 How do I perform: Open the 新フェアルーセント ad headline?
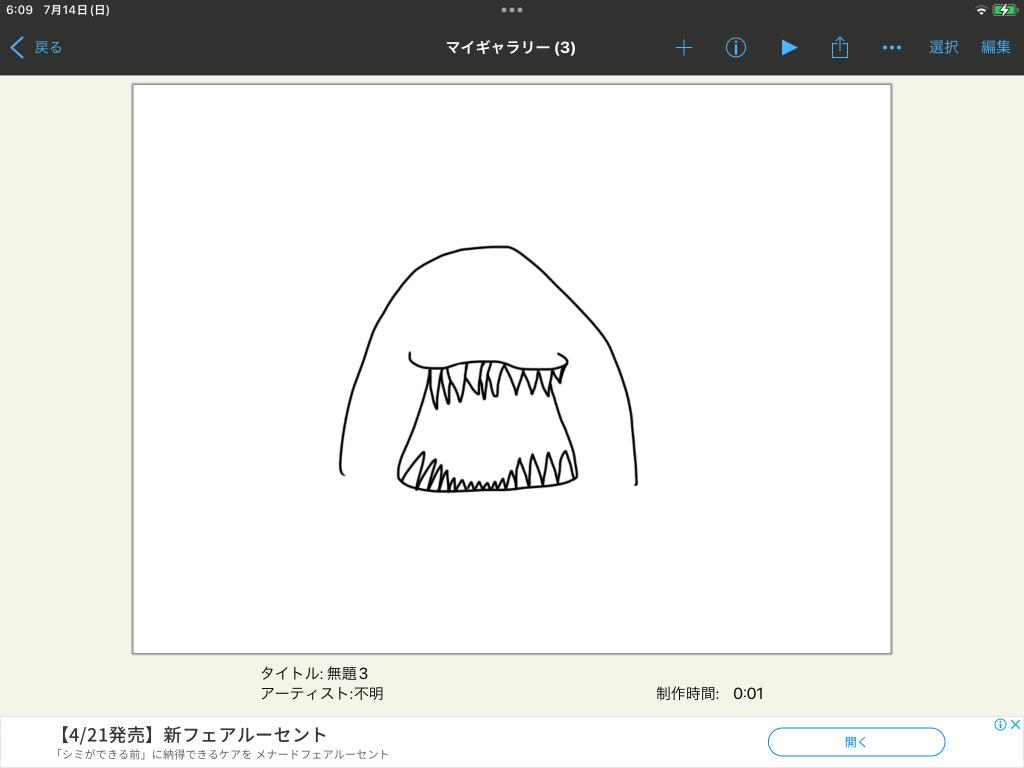191,734
